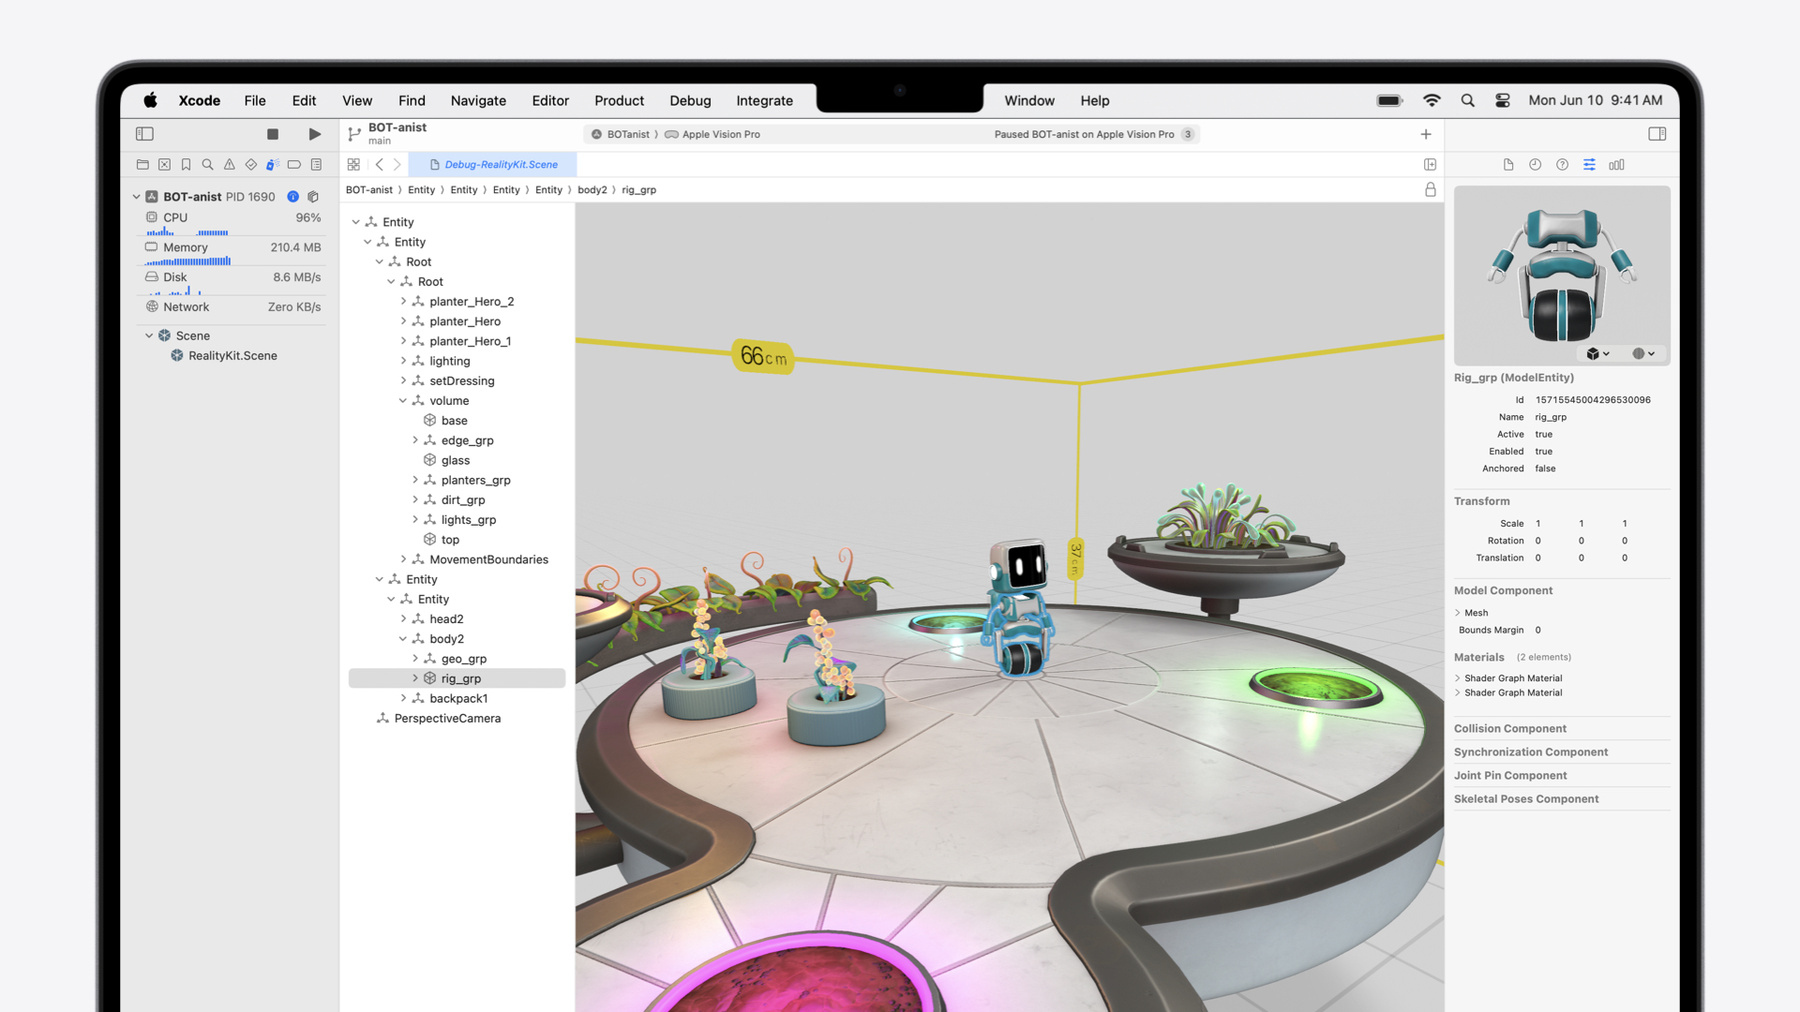1800x1012 pixels.
Task: Open the Product menu
Action: [619, 101]
